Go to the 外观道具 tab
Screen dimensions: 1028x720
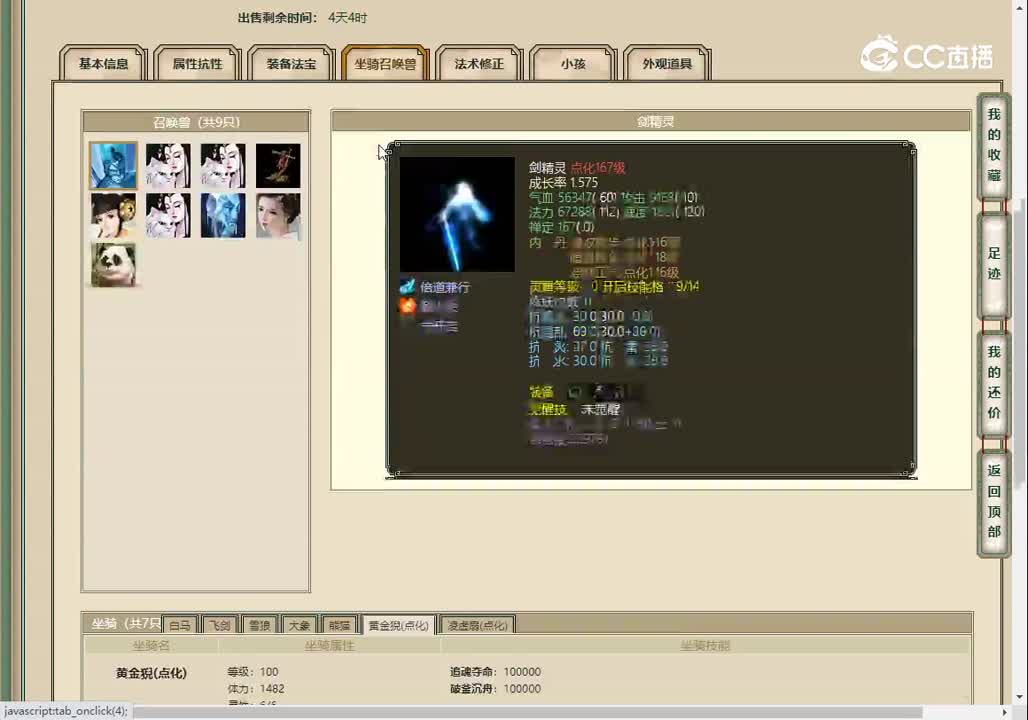667,64
